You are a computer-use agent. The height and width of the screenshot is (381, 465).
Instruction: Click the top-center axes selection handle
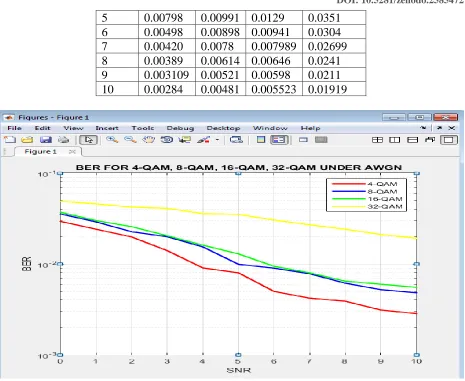click(x=238, y=173)
